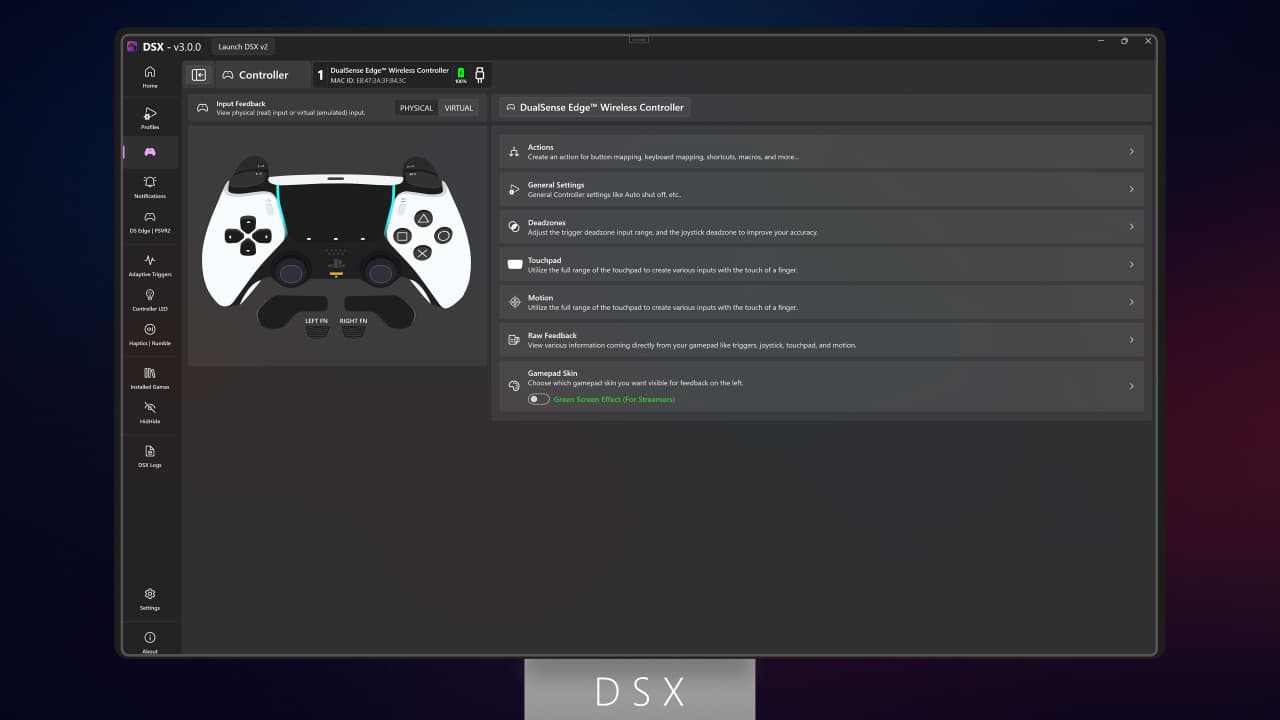Open the DS Edge | PSVR2 section
The image size is (1280, 720).
(x=149, y=223)
